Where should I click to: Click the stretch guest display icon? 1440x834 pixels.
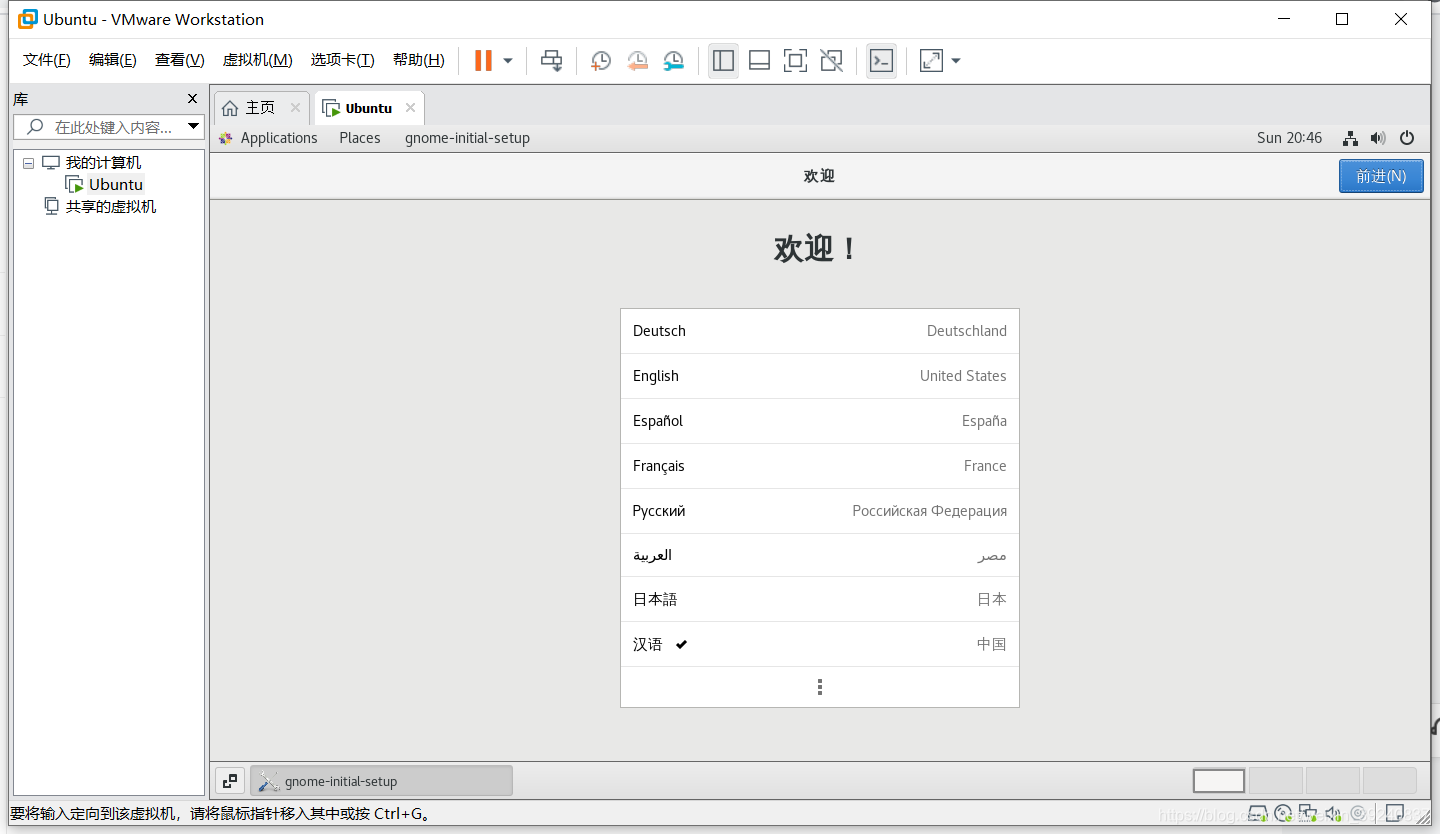[x=931, y=61]
